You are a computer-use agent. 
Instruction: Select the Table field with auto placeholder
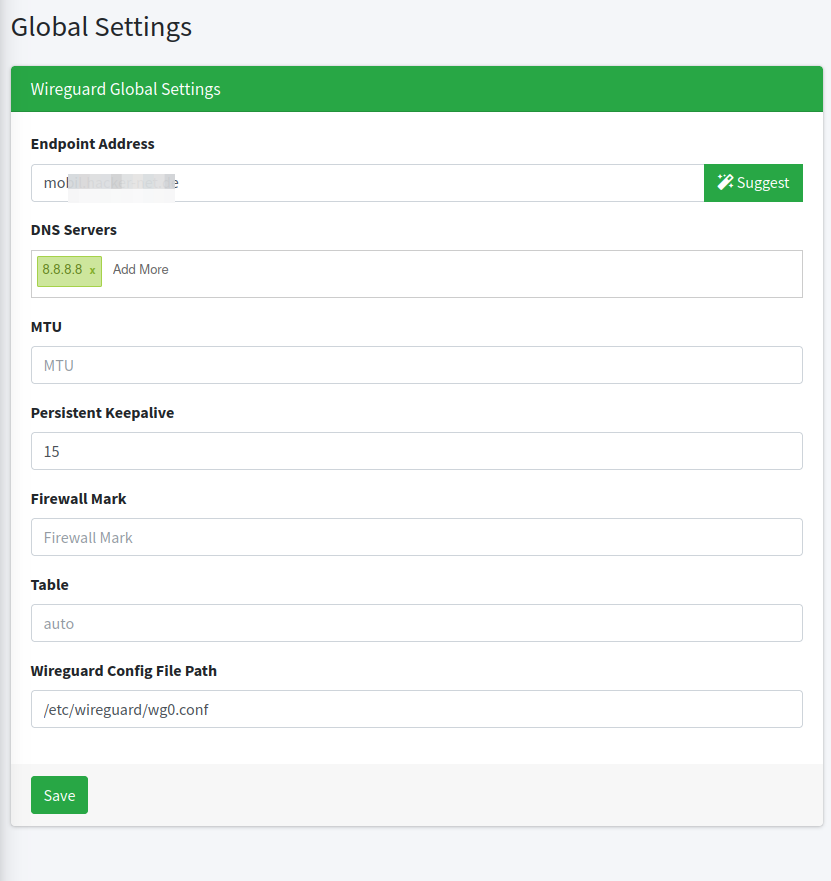click(x=416, y=623)
